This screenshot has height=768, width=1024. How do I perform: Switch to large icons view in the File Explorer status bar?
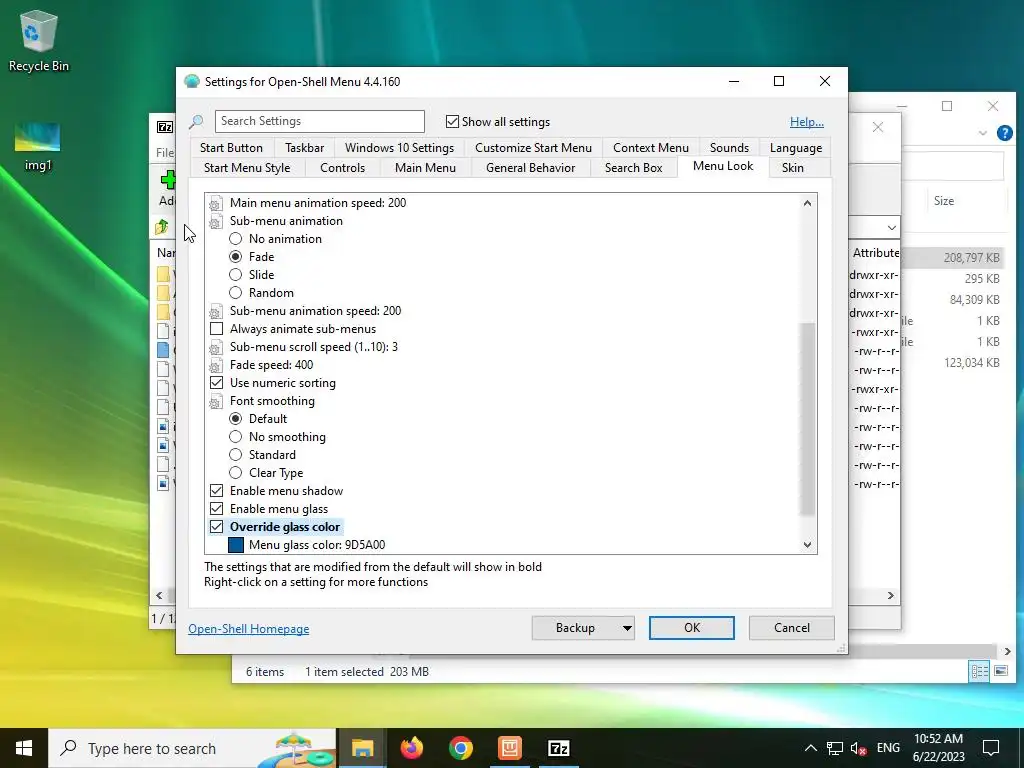tap(1000, 671)
